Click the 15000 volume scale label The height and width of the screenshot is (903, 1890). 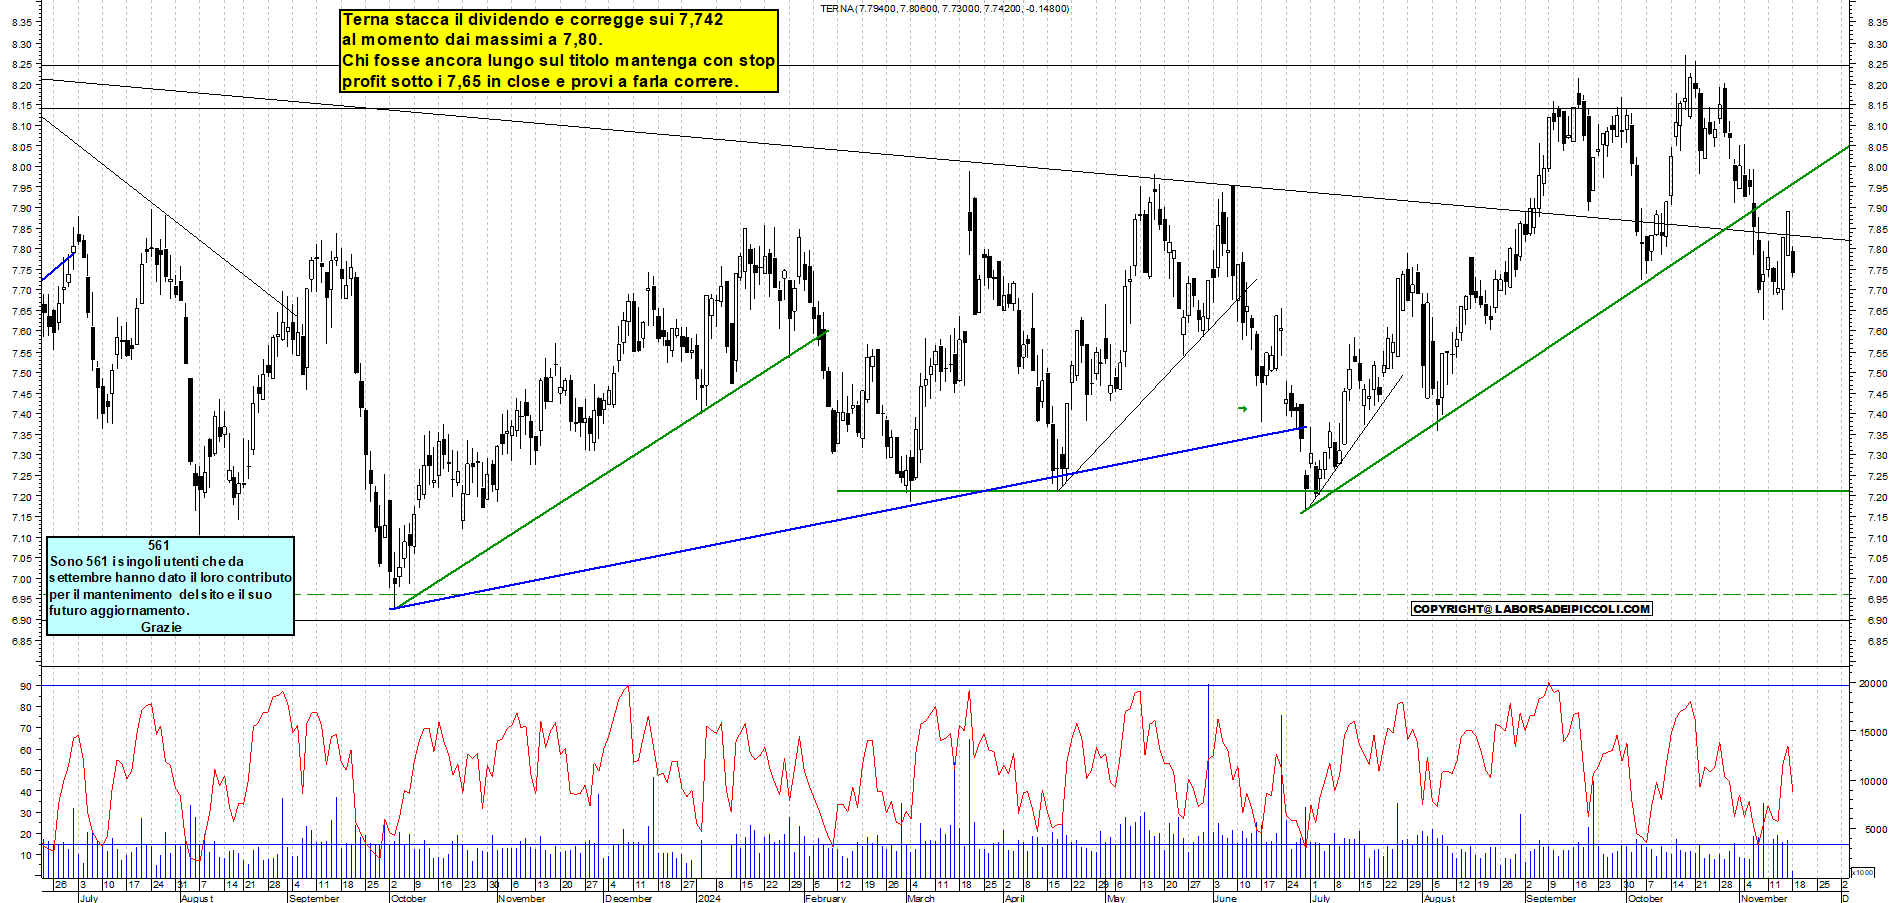[1872, 733]
